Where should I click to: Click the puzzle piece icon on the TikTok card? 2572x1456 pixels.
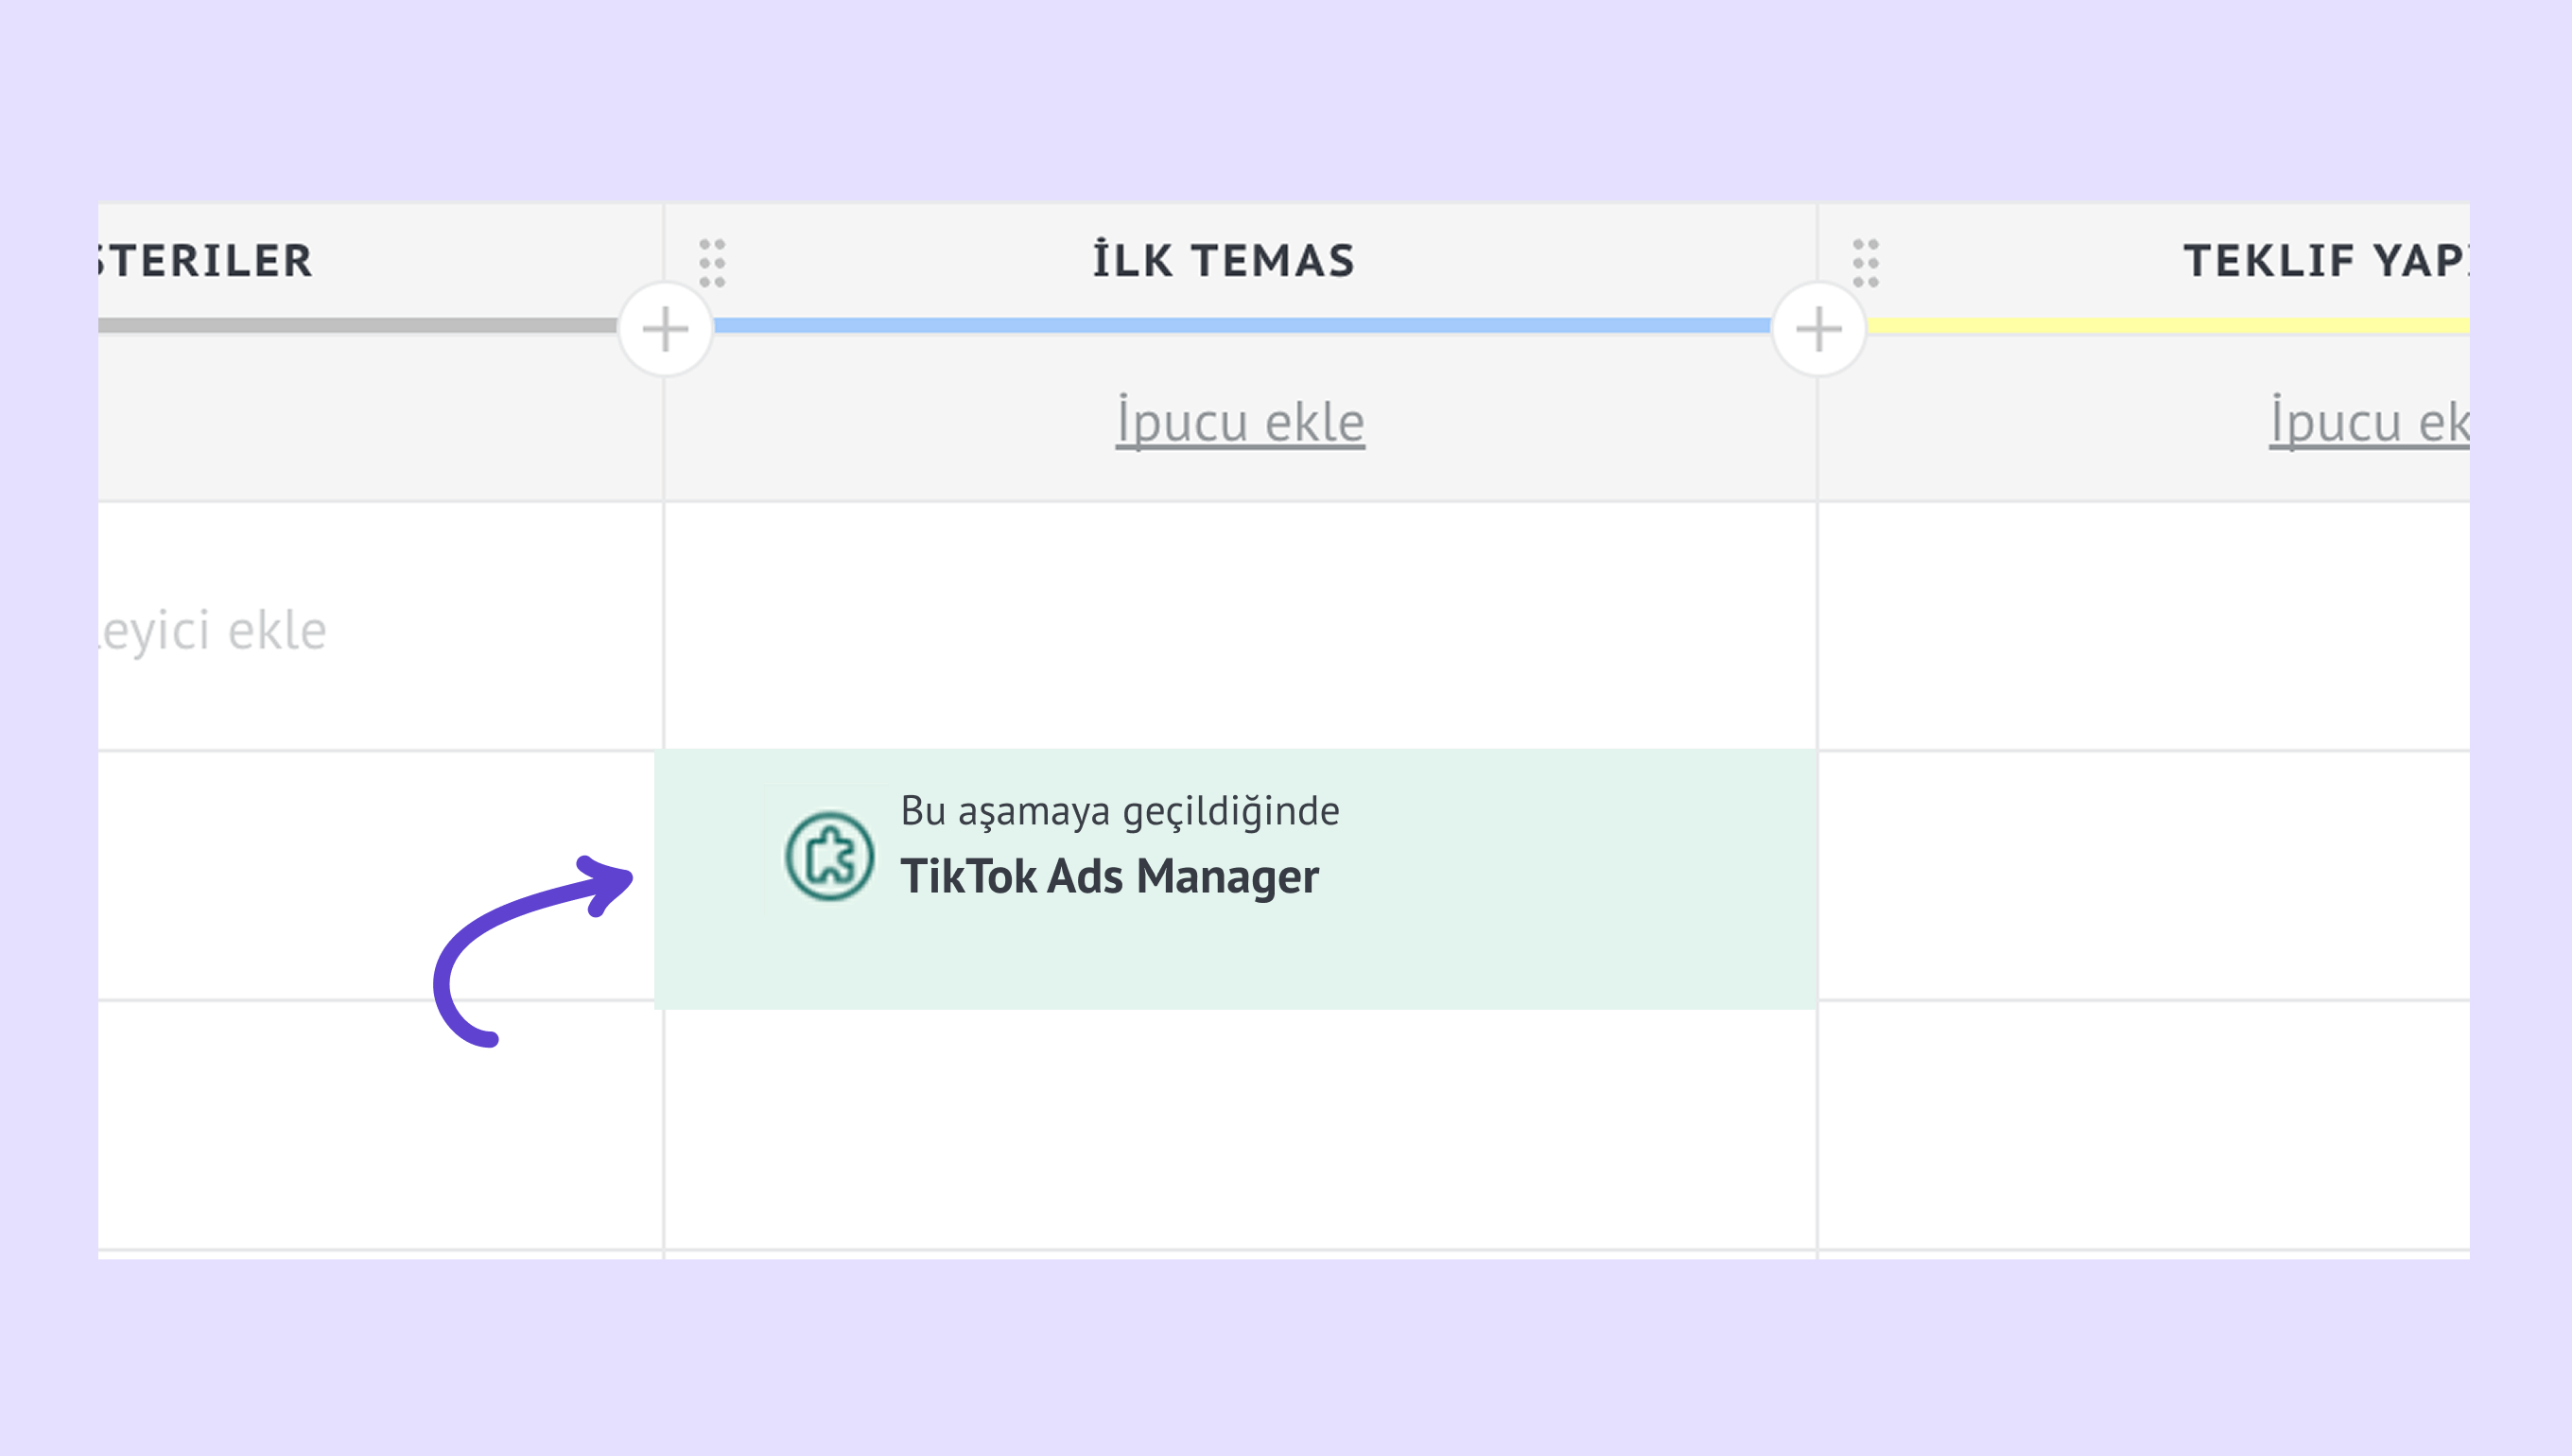pyautogui.click(x=829, y=856)
